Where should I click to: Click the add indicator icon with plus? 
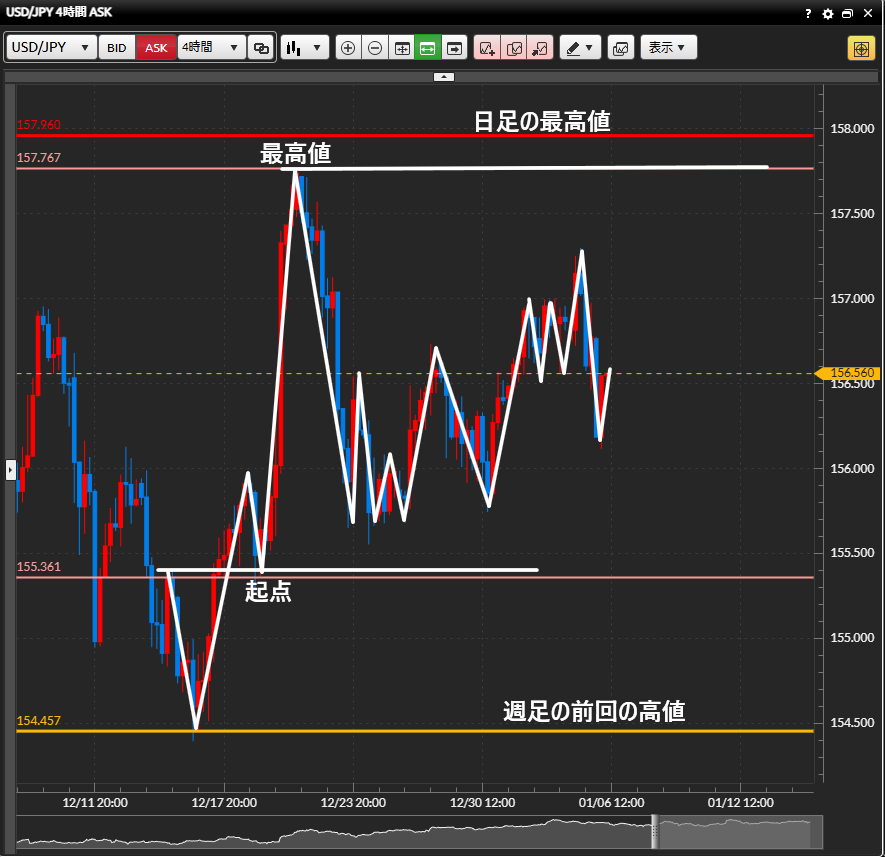(x=487, y=48)
